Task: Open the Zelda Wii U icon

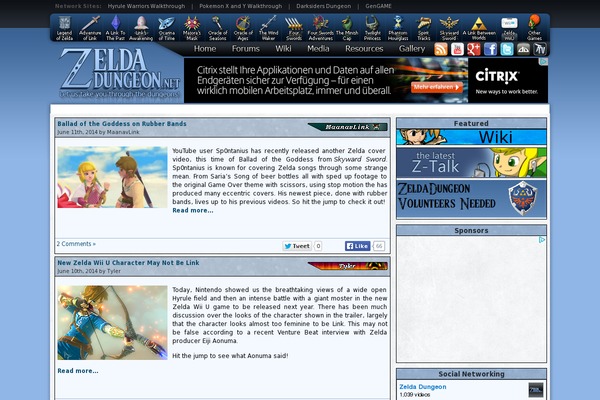Action: (509, 28)
